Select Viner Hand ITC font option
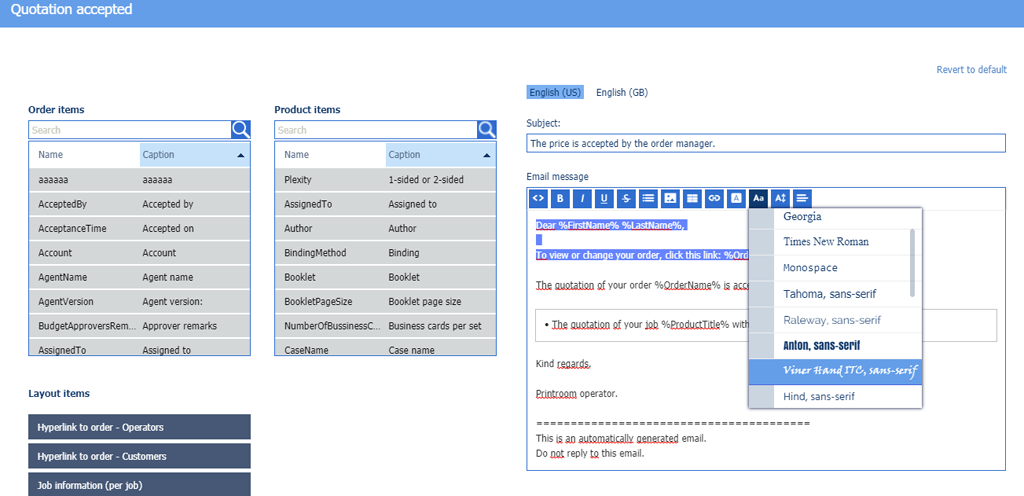The height and width of the screenshot is (496, 1024). click(836, 371)
